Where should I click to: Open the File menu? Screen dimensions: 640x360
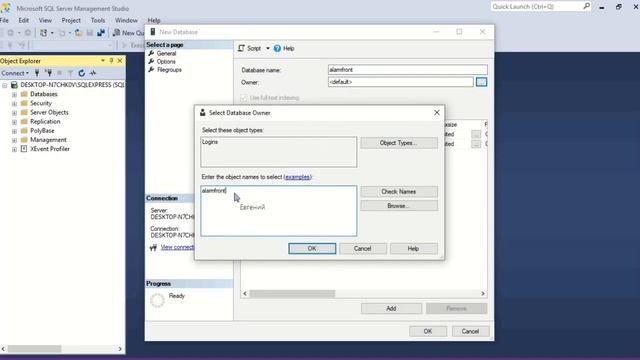[4, 20]
